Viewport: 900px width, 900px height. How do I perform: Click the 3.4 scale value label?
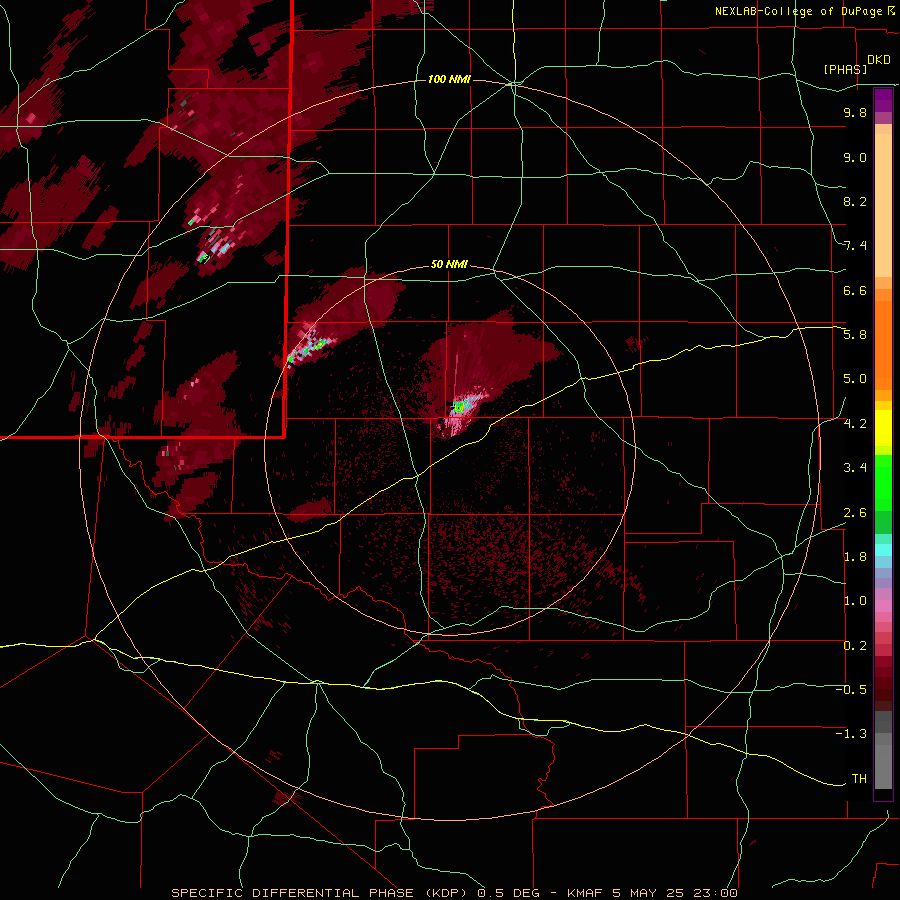click(x=855, y=468)
